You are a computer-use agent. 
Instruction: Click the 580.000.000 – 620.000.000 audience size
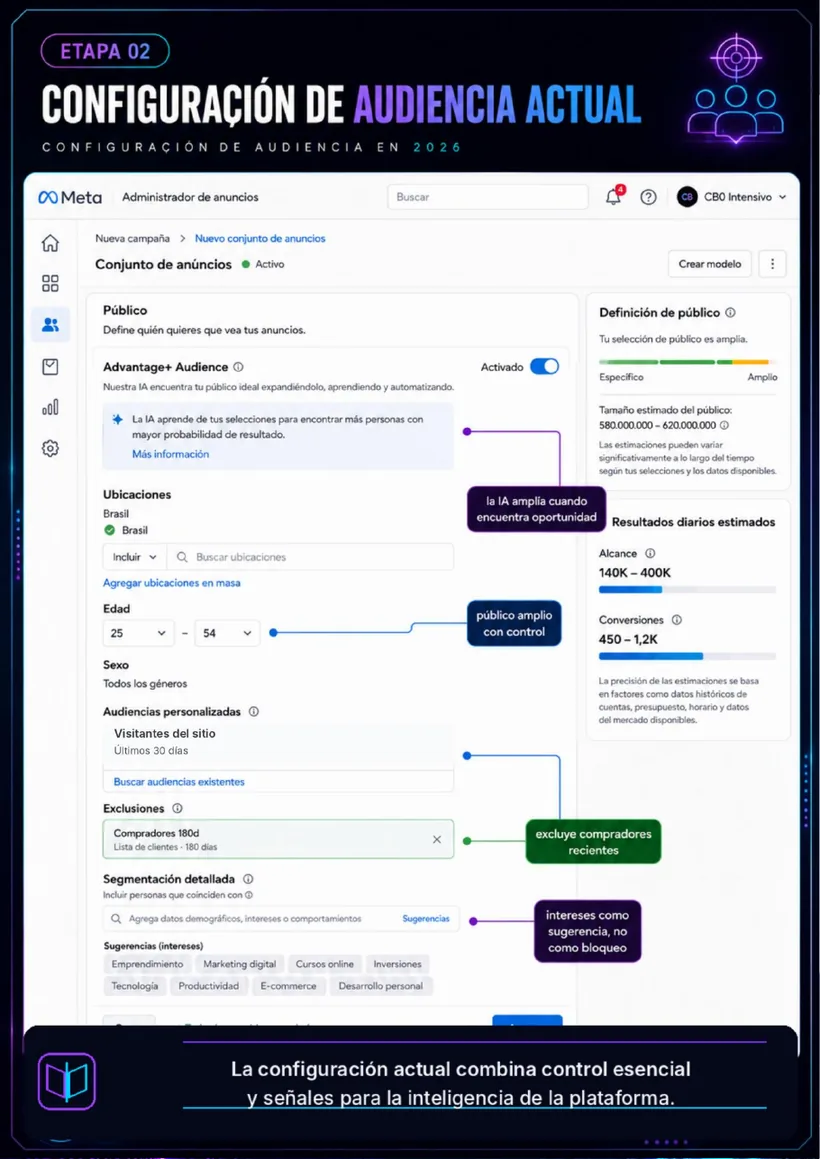(657, 426)
